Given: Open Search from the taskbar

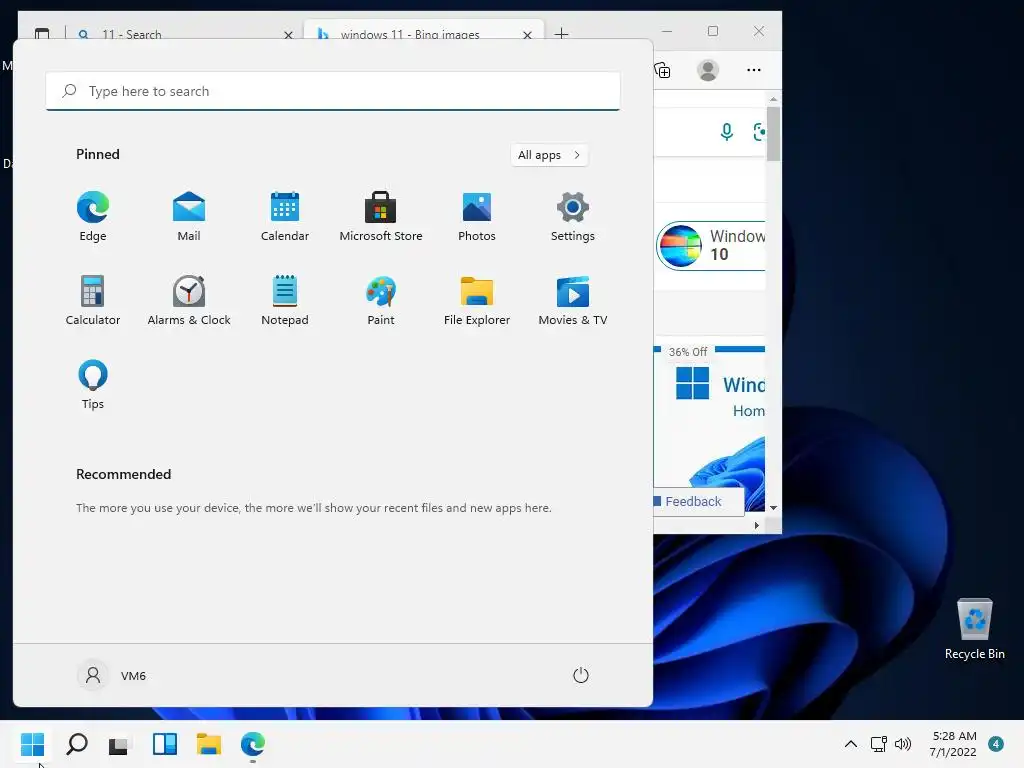Looking at the screenshot, I should (77, 744).
